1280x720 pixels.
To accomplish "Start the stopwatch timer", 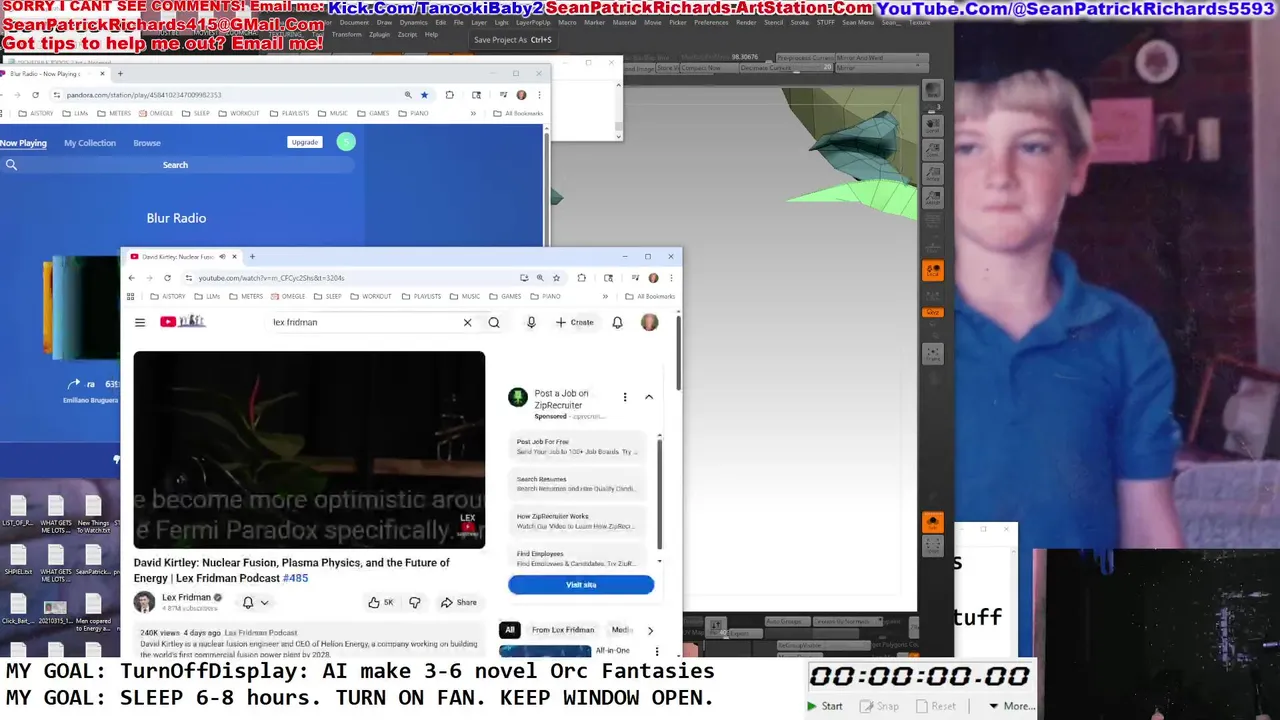I will [826, 706].
